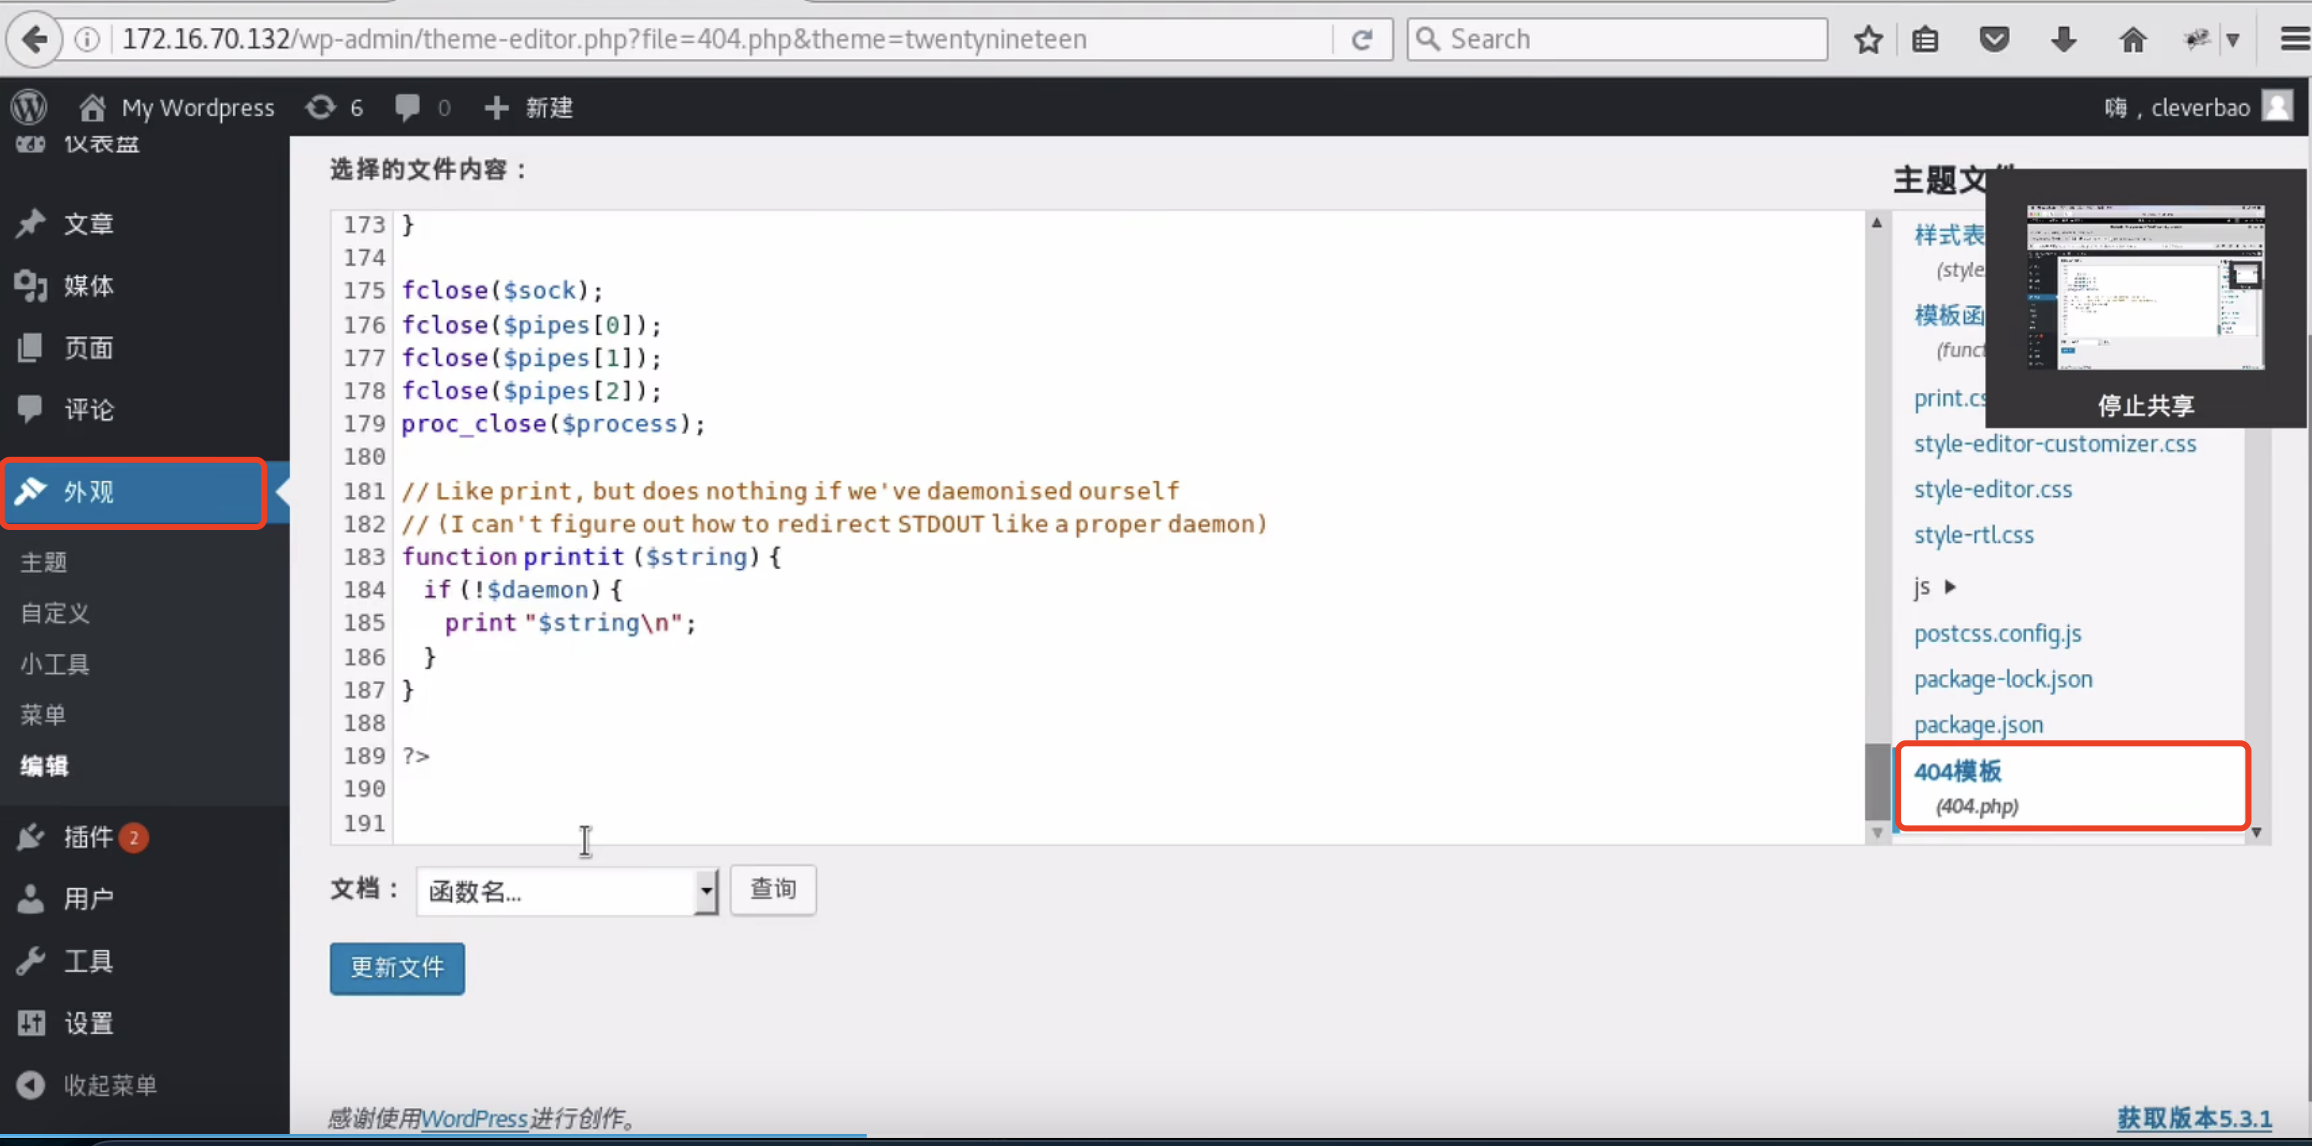Image resolution: width=2312 pixels, height=1146 pixels.
Task: Save to Pocket shield icon
Action: pos(1994,39)
